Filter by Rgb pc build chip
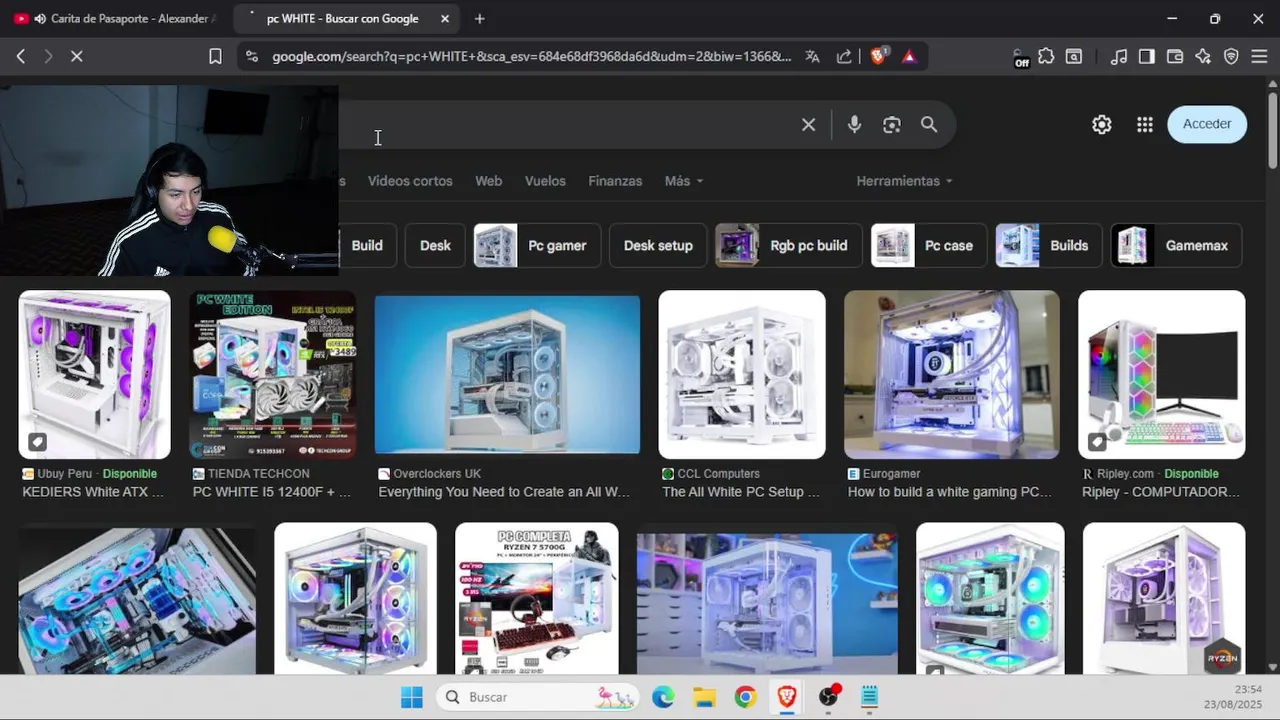The height and width of the screenshot is (720, 1280). (x=789, y=245)
